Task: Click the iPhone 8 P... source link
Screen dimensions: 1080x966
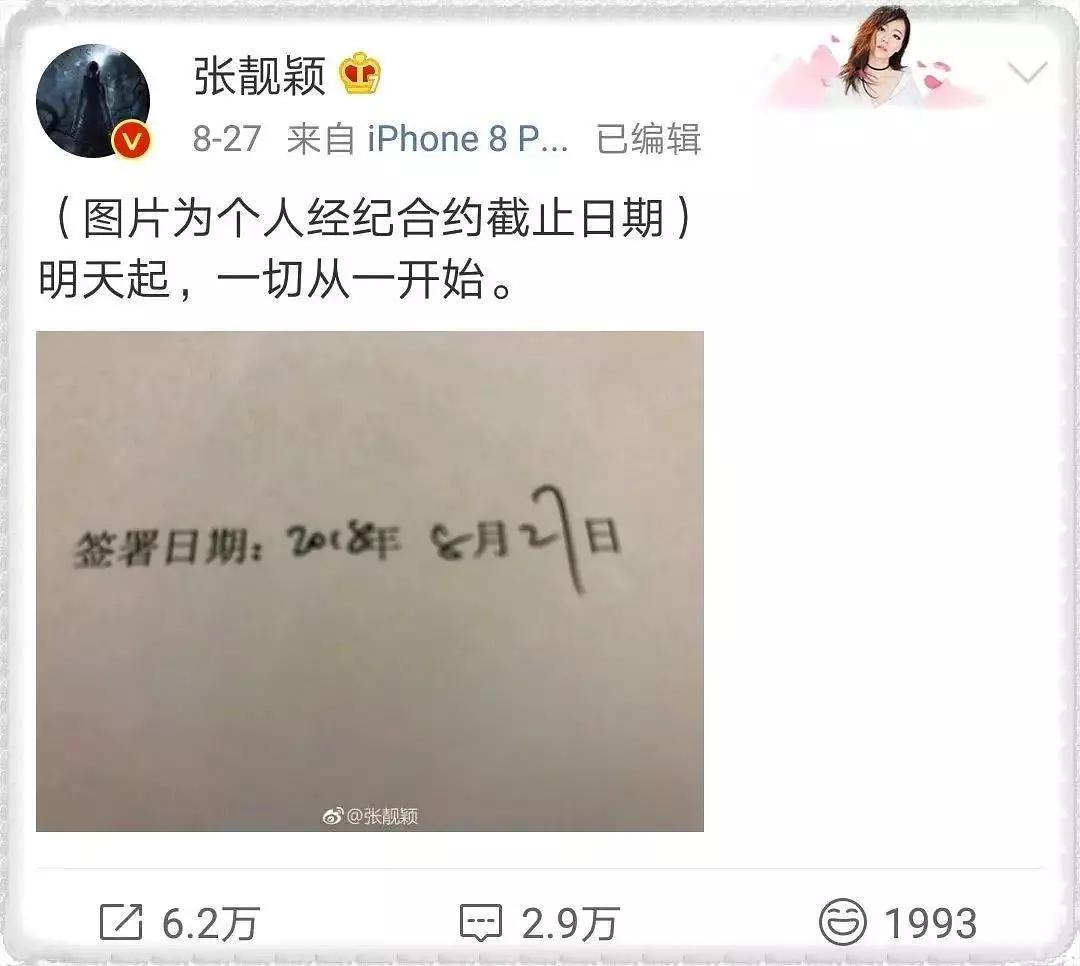Action: click(x=468, y=139)
